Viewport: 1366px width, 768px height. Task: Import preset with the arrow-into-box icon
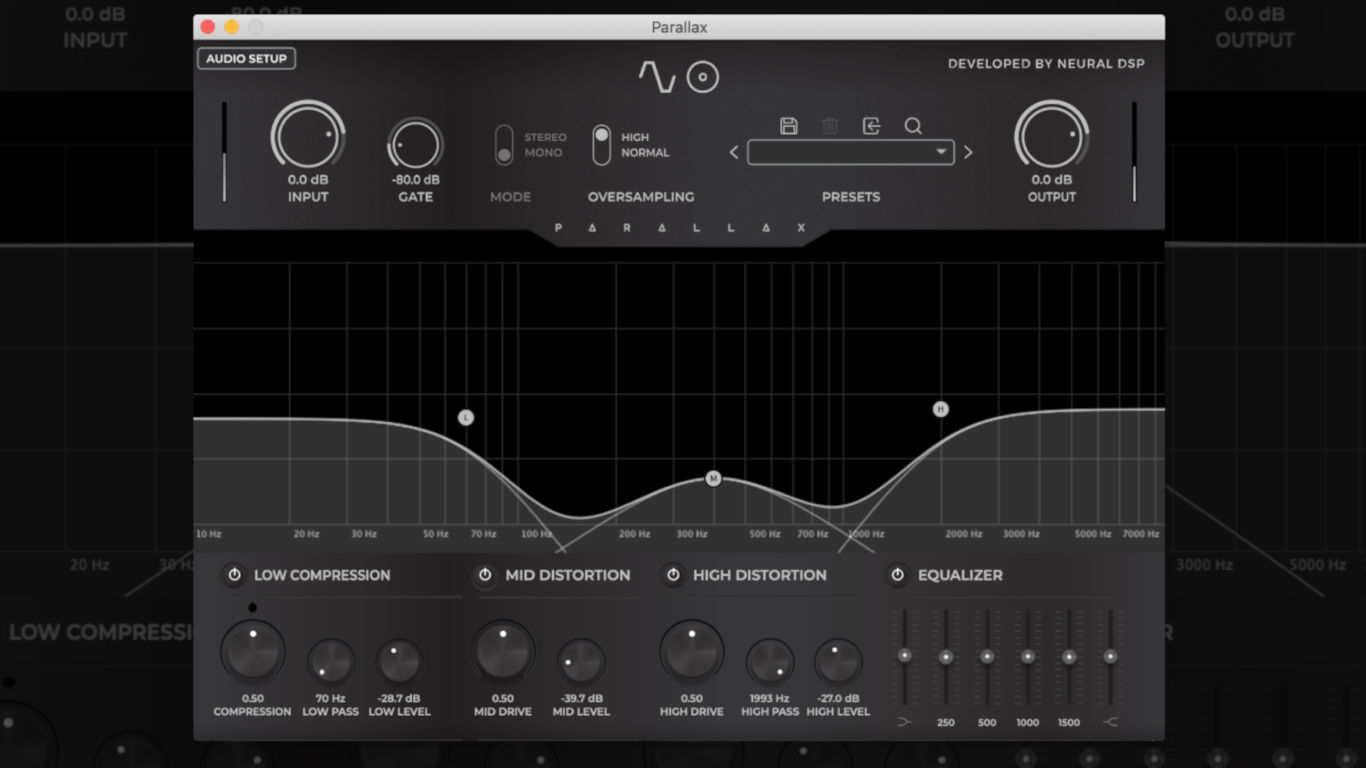click(x=872, y=126)
